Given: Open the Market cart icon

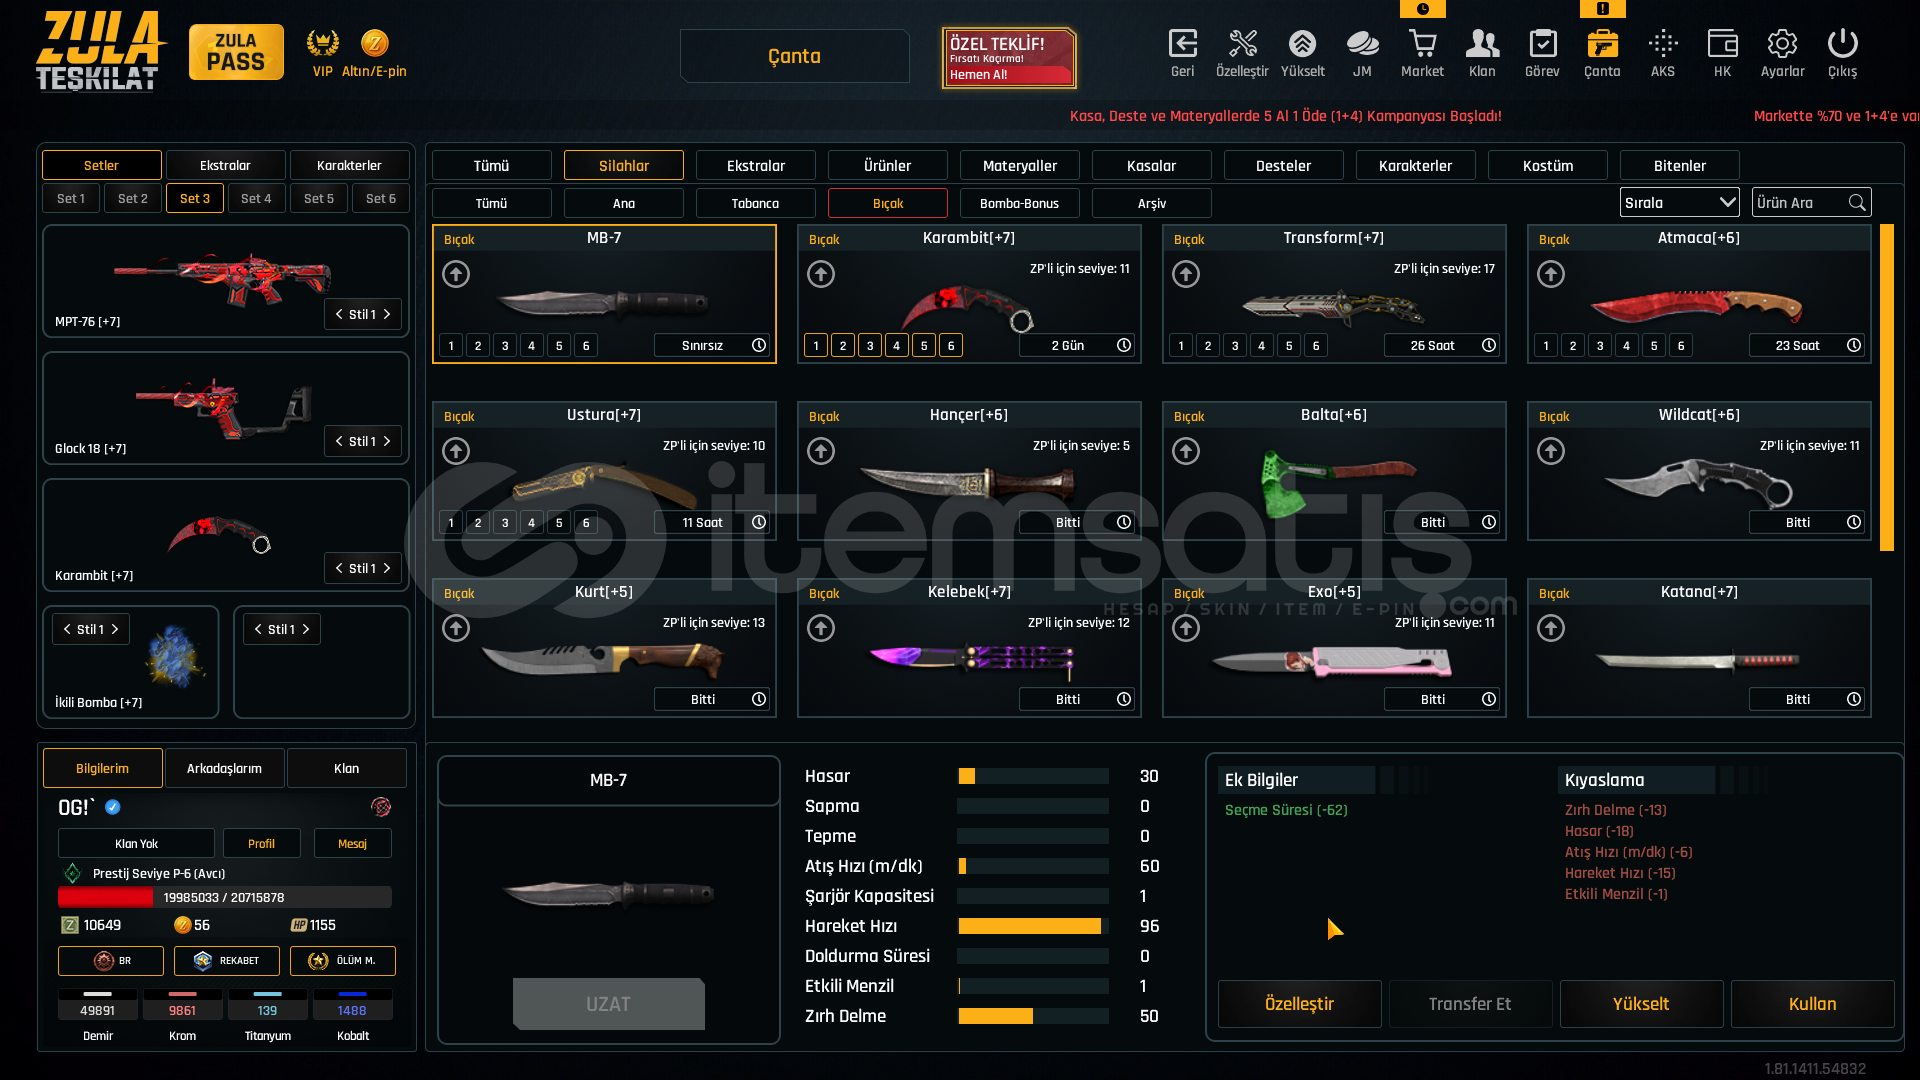Looking at the screenshot, I should pos(1422,44).
